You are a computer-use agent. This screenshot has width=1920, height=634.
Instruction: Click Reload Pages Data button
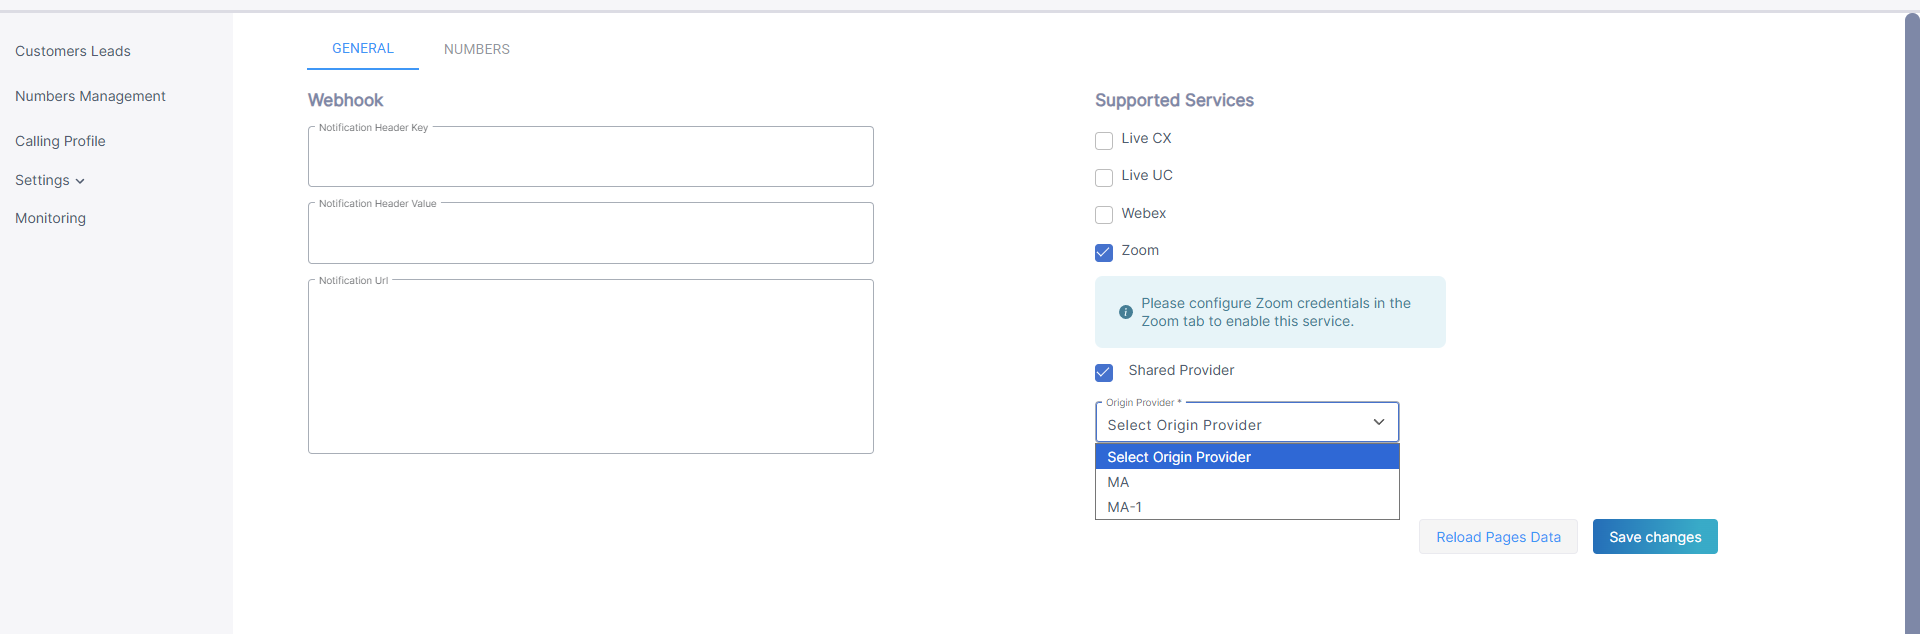[1497, 537]
